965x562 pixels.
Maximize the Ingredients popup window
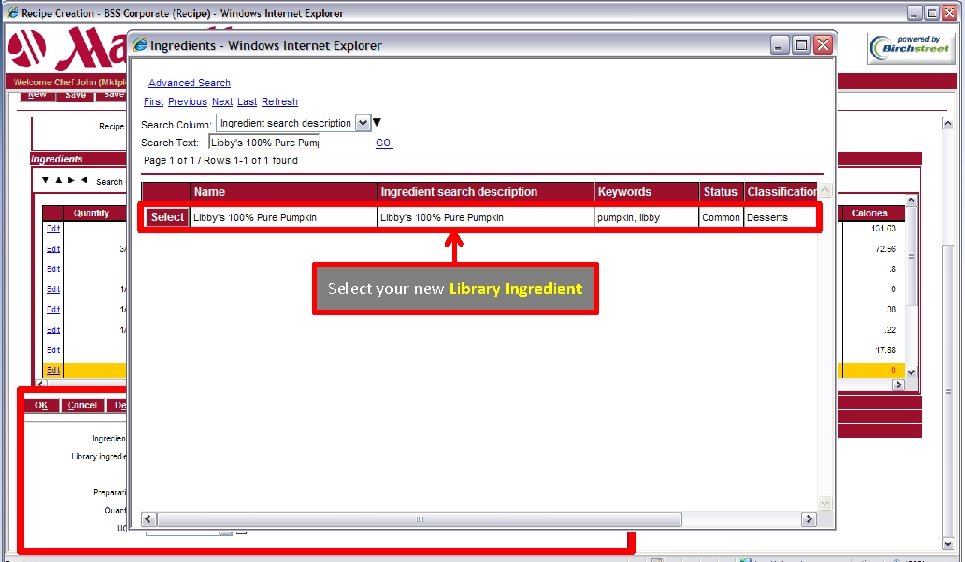point(801,45)
